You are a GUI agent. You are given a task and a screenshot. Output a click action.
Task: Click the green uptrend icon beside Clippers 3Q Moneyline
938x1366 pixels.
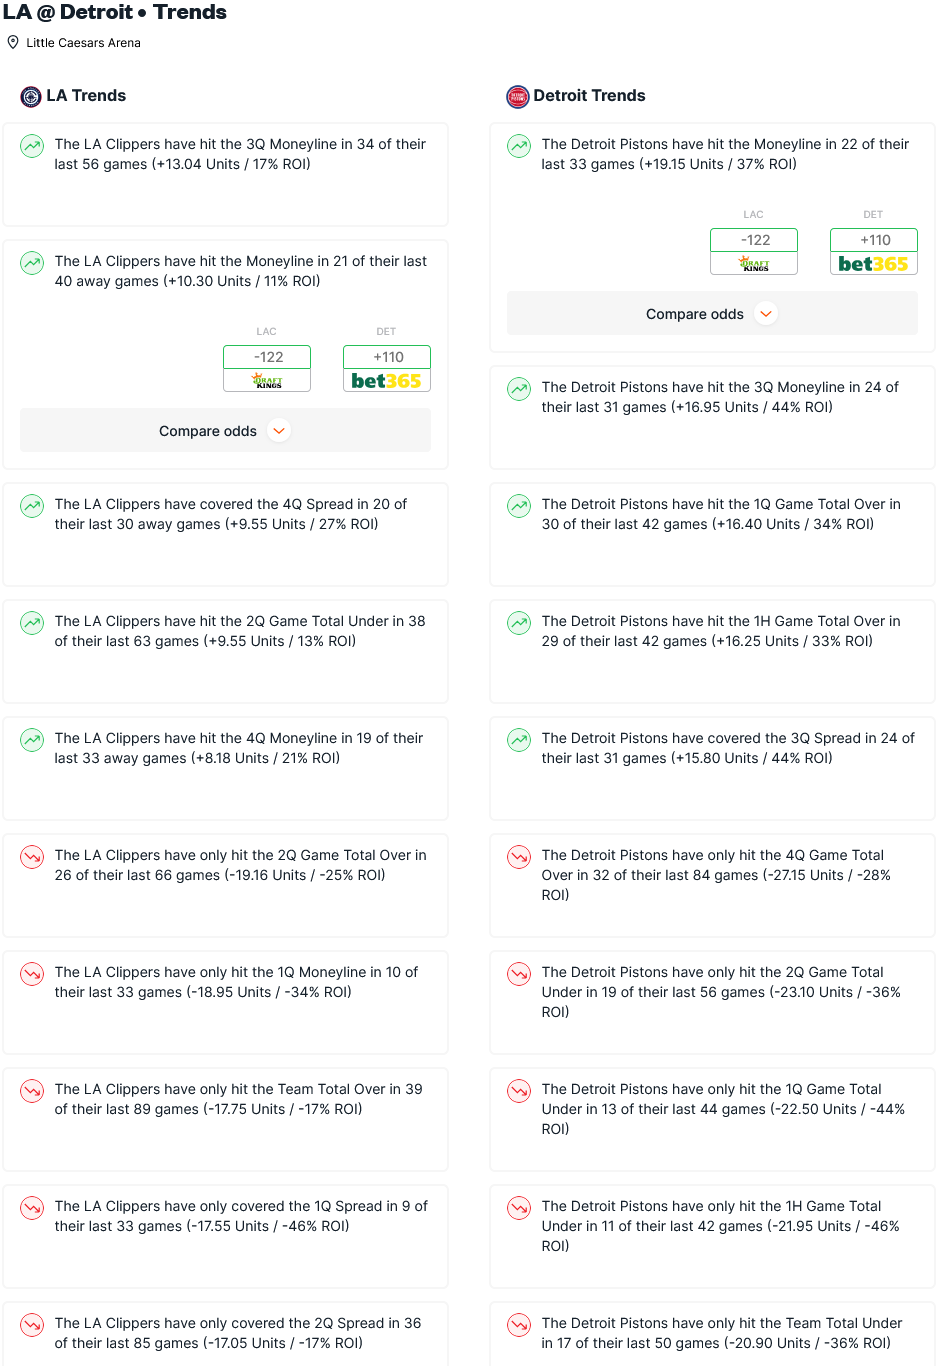point(32,146)
